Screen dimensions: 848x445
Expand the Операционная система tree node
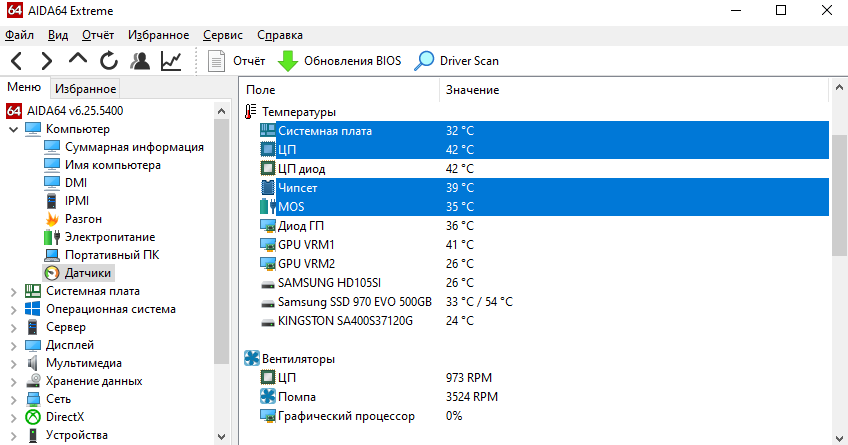tap(12, 309)
